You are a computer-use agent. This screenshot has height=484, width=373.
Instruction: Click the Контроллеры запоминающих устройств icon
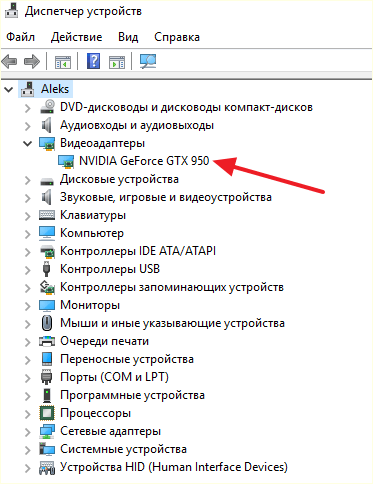click(47, 287)
